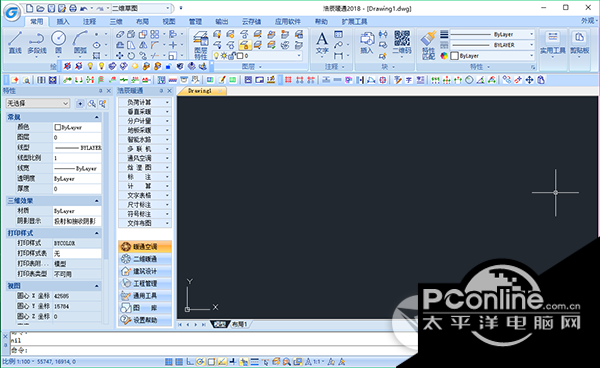Toggle object snap in status bar
The width and height of the screenshot is (600, 368).
[211, 361]
